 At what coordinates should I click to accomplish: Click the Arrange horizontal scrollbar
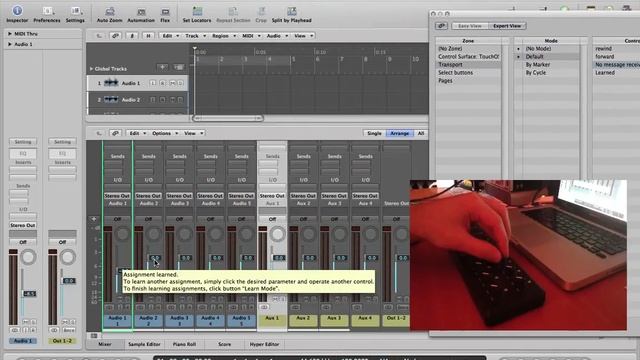228,118
